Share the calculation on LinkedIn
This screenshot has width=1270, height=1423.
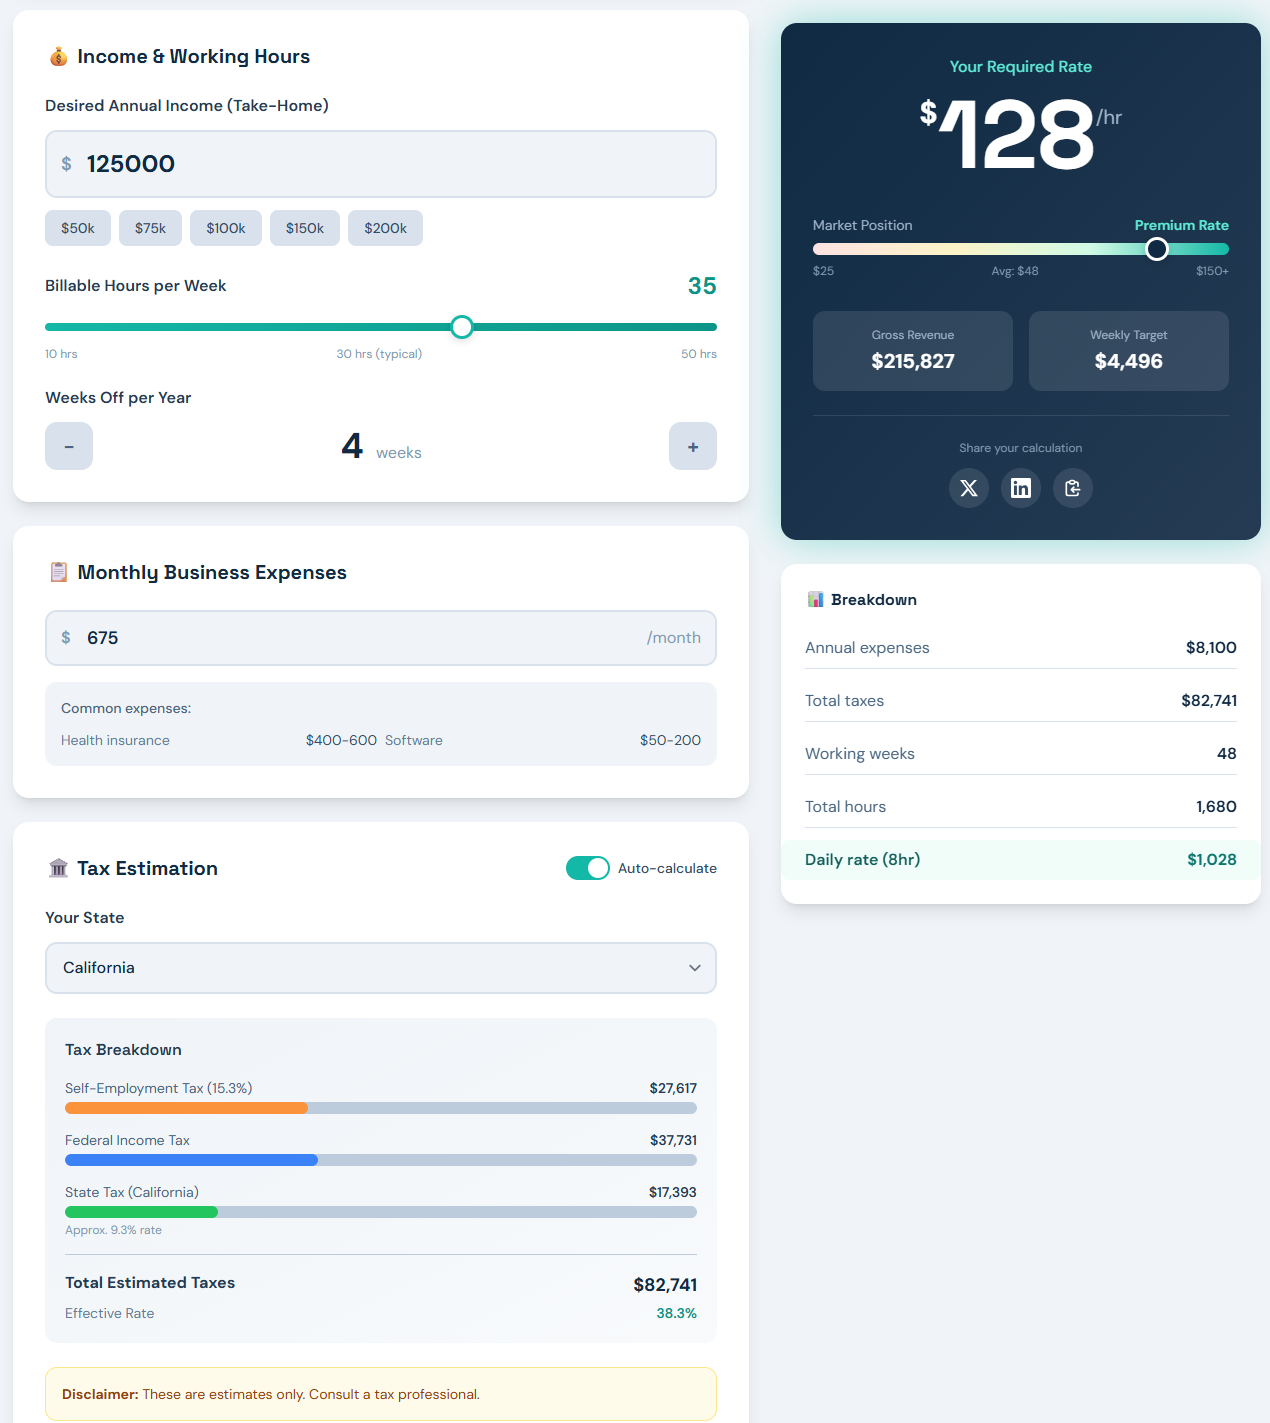[1020, 488]
